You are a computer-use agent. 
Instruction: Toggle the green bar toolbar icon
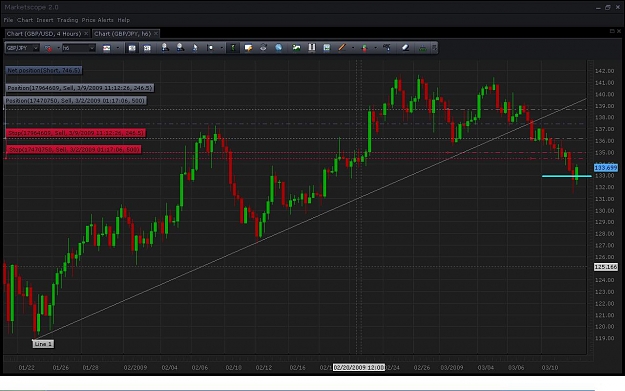coord(233,48)
